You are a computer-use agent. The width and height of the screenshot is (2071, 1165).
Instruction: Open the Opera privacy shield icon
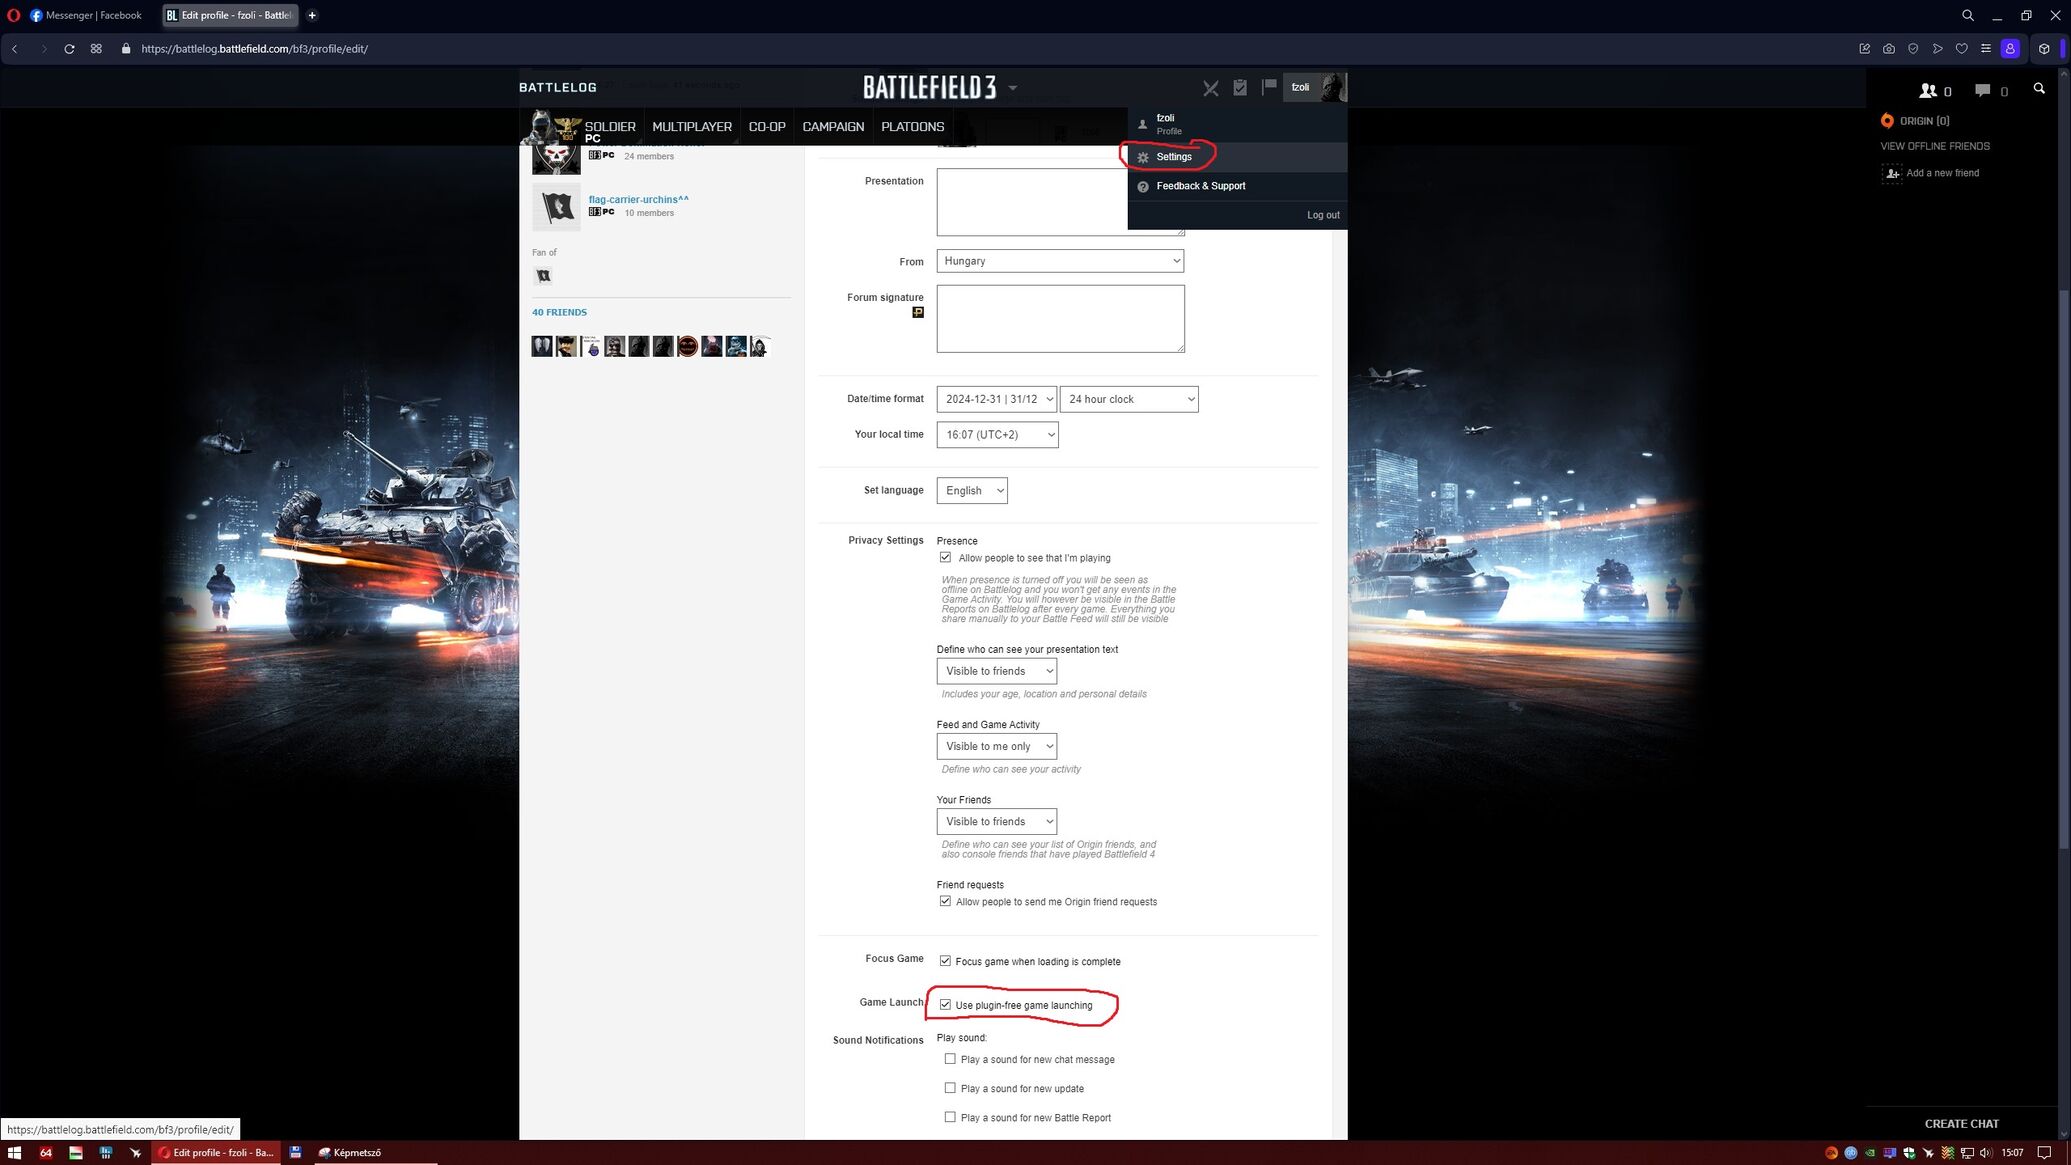tap(1913, 49)
